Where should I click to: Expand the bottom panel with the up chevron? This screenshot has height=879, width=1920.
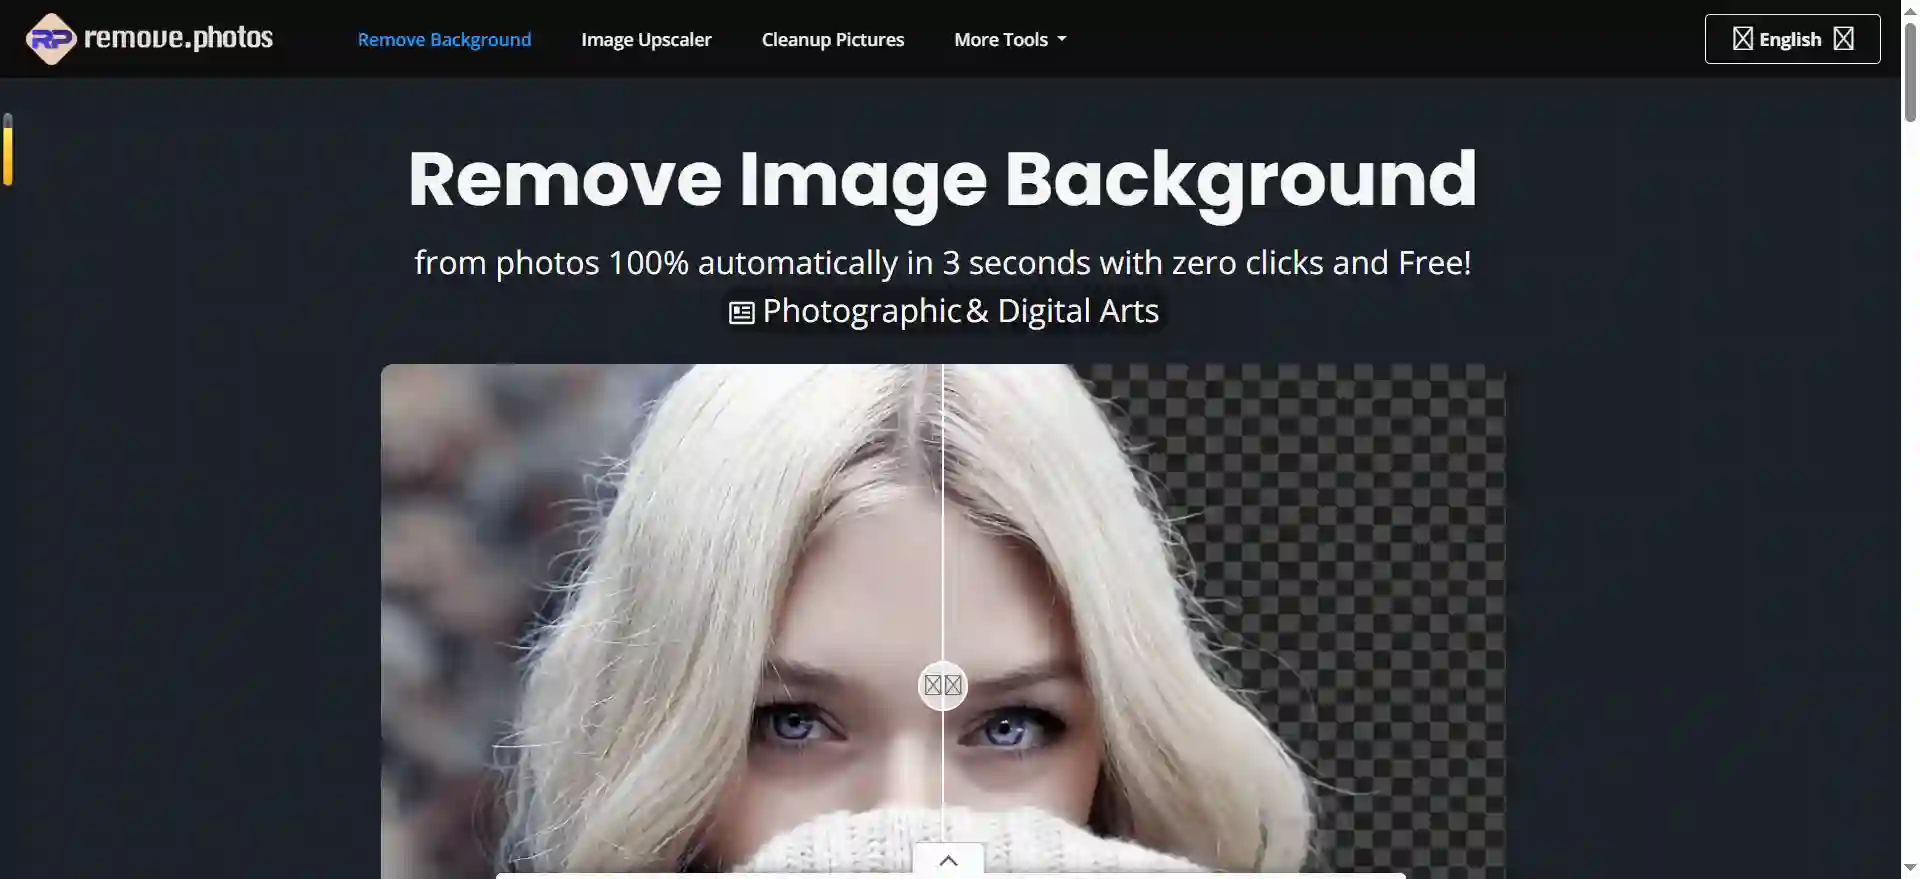[949, 860]
